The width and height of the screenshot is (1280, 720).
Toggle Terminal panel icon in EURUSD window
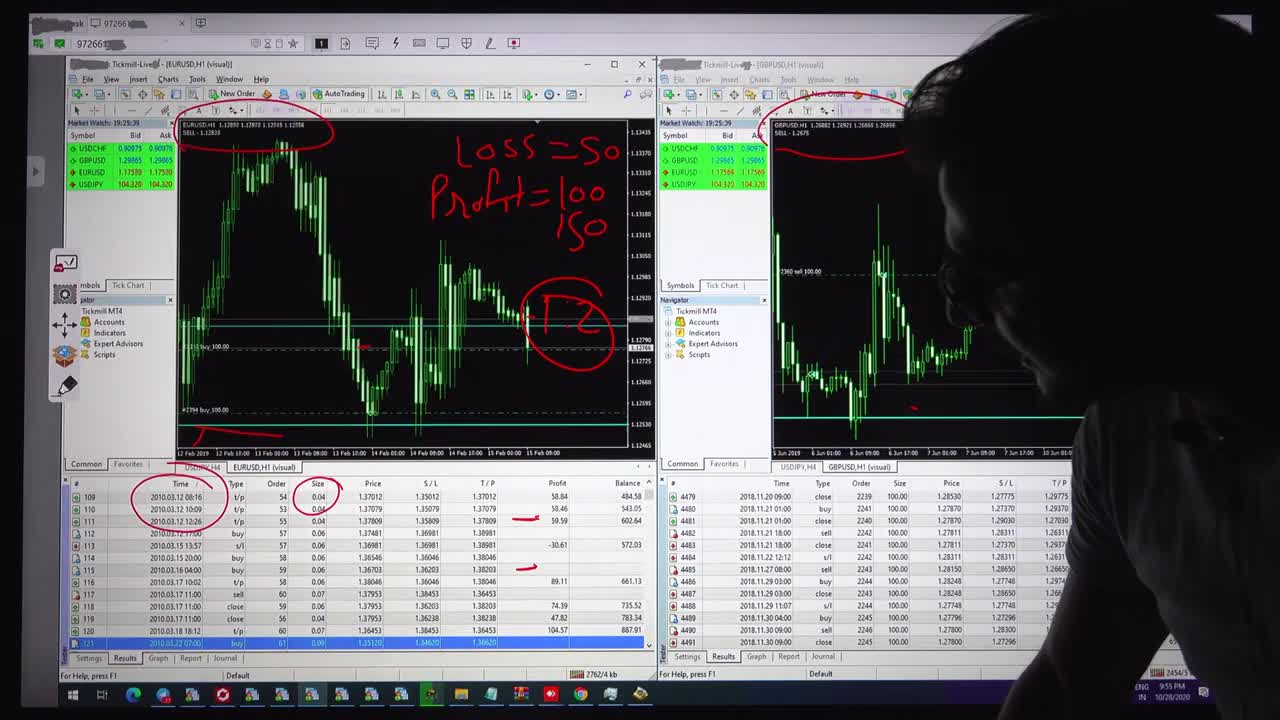coord(176,94)
